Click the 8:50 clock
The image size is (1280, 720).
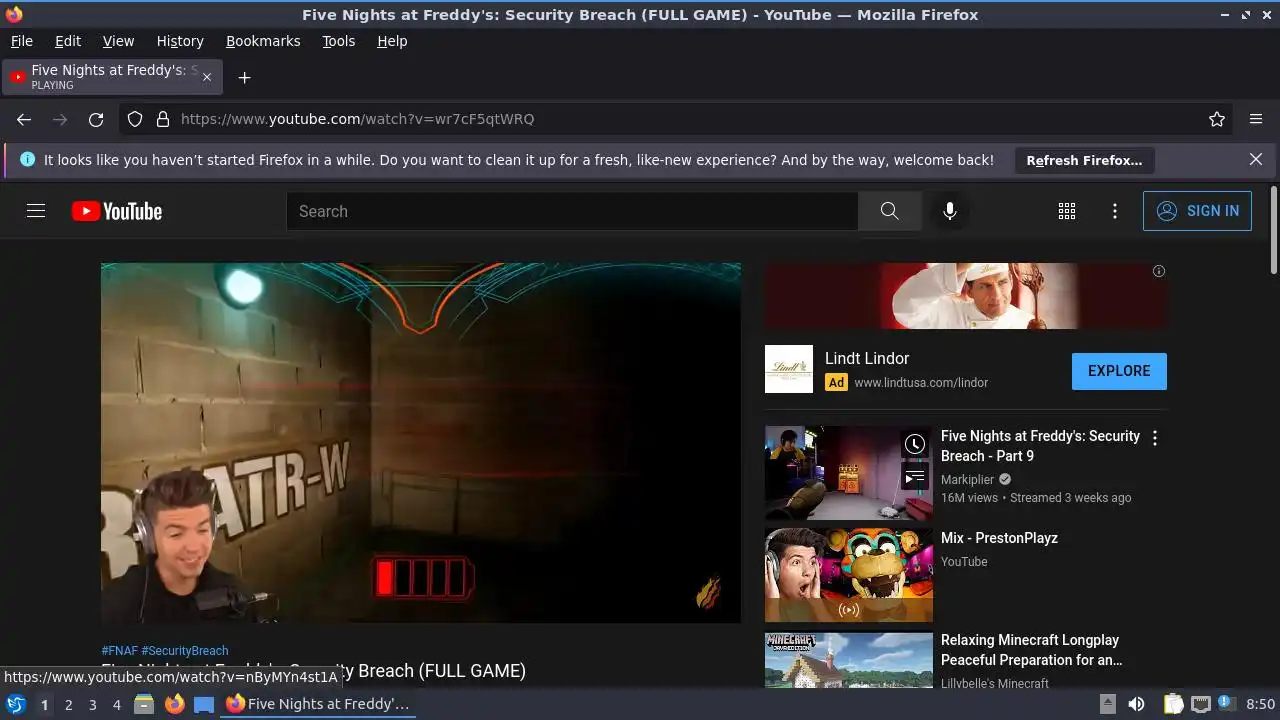1260,704
